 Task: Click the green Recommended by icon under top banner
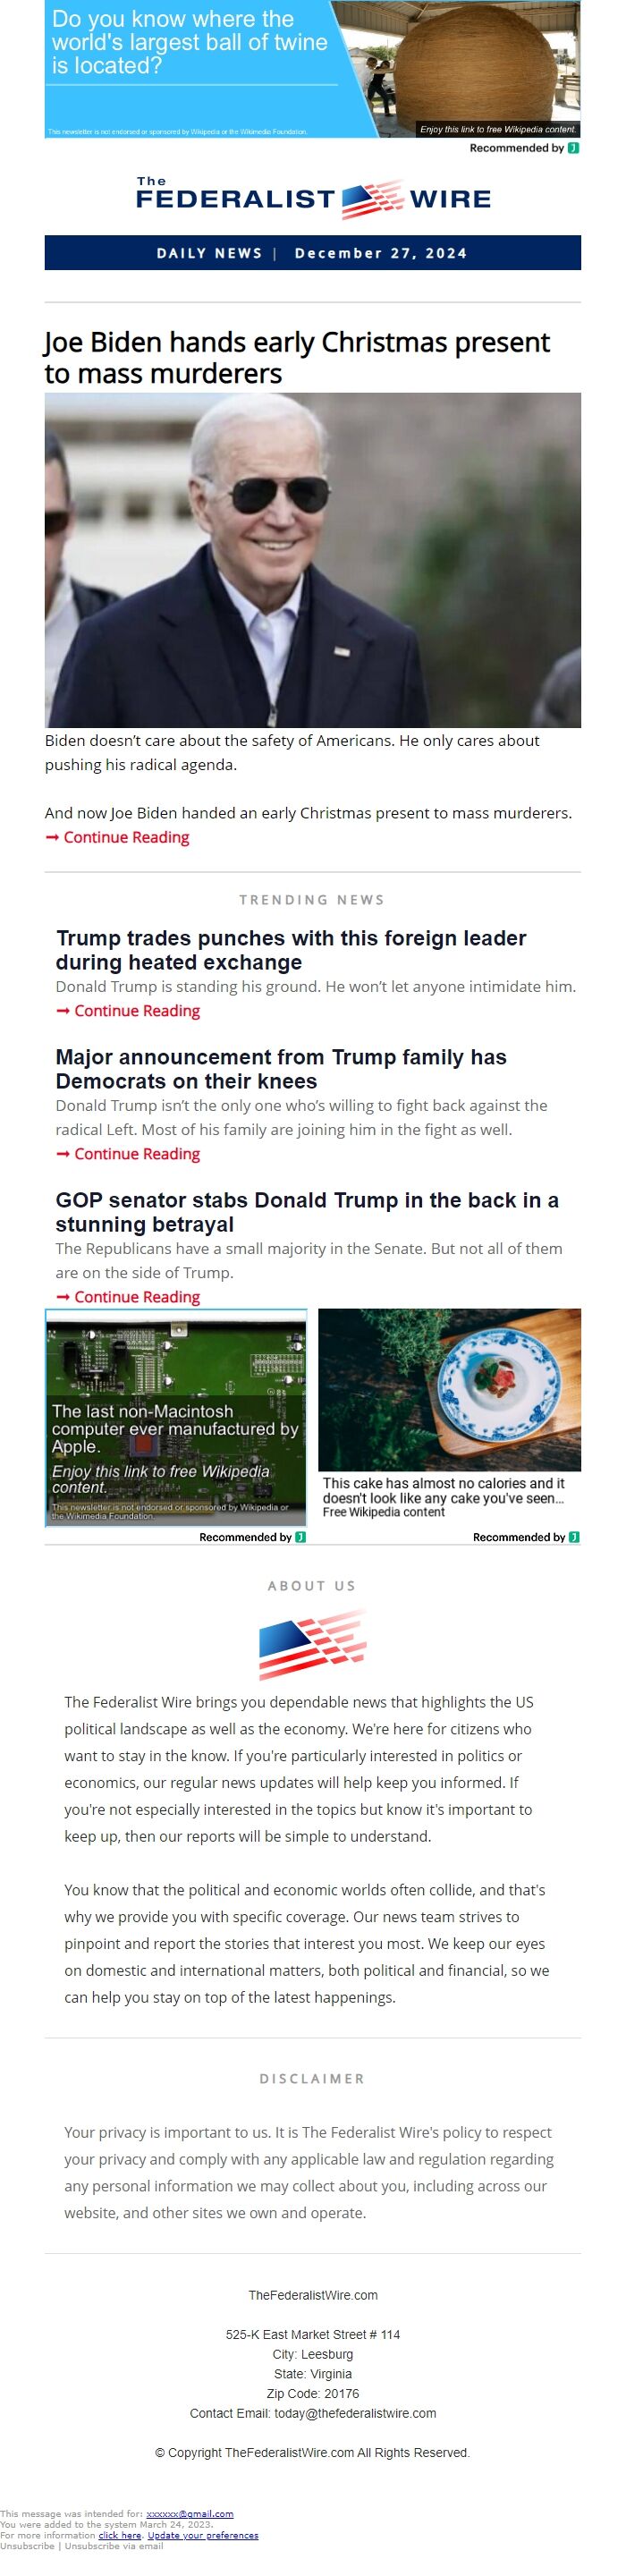tap(573, 148)
